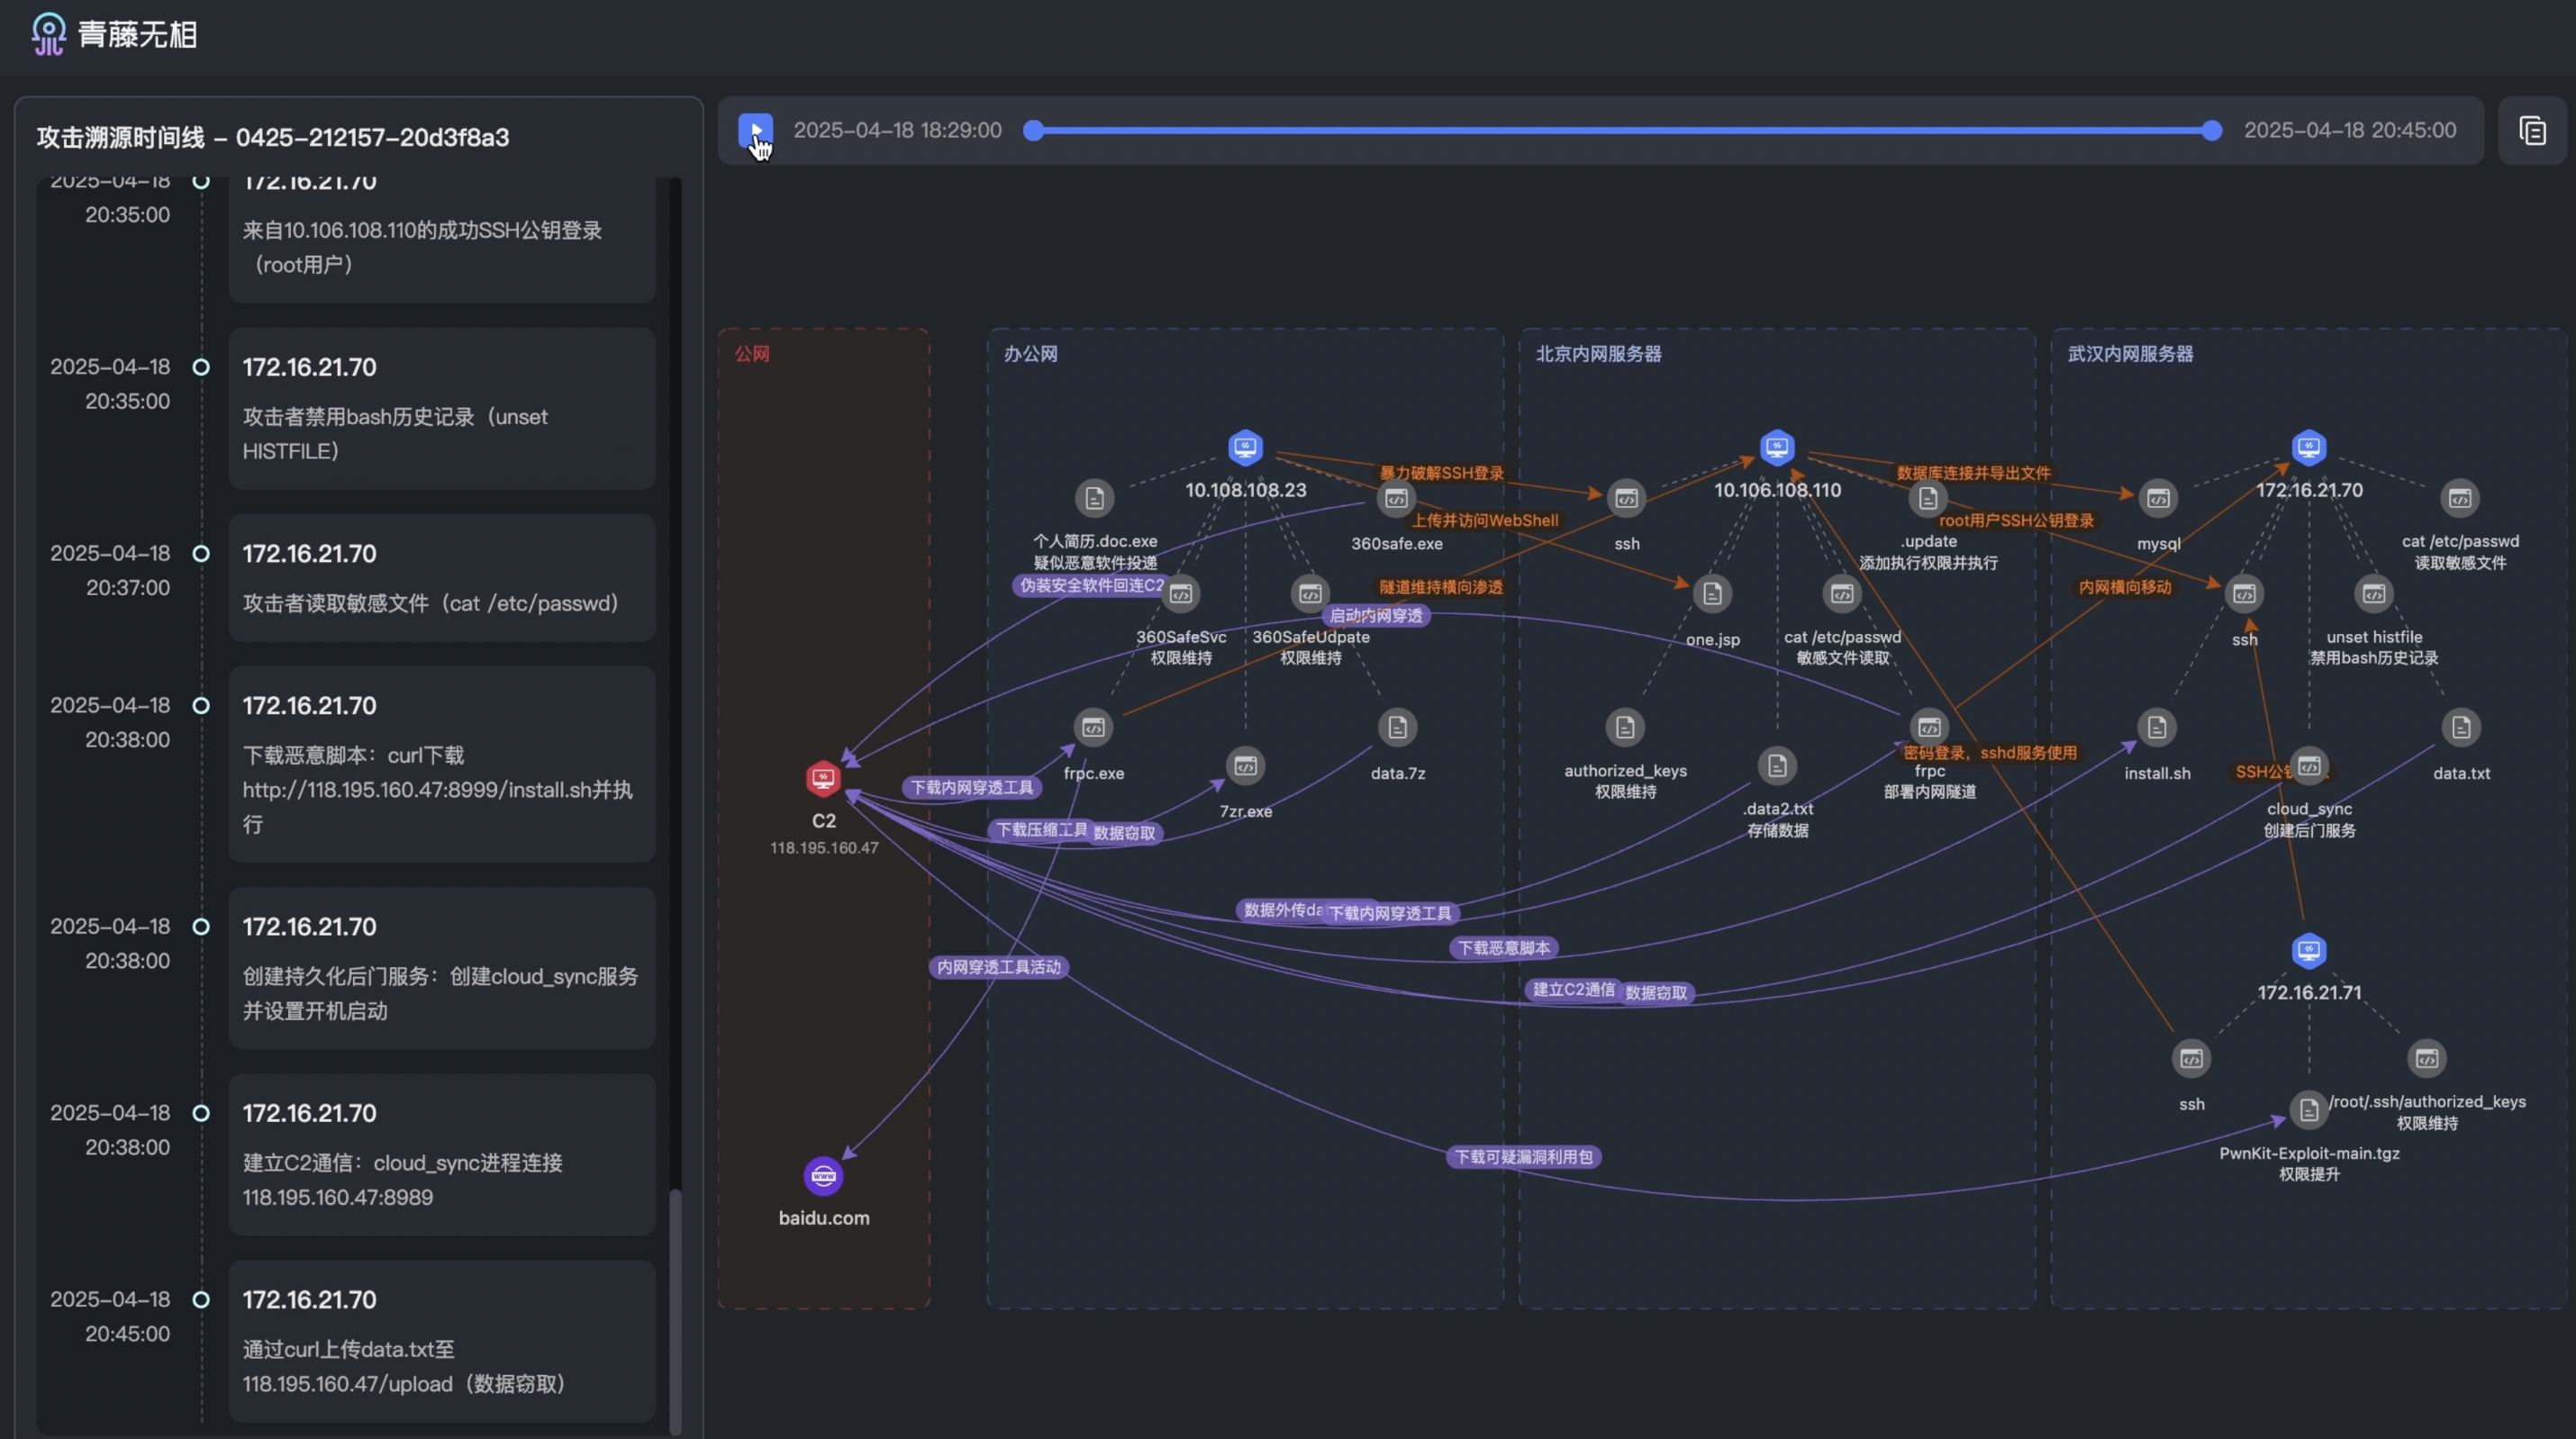
Task: Click the 建立C2通信 edge label
Action: (x=1573, y=990)
